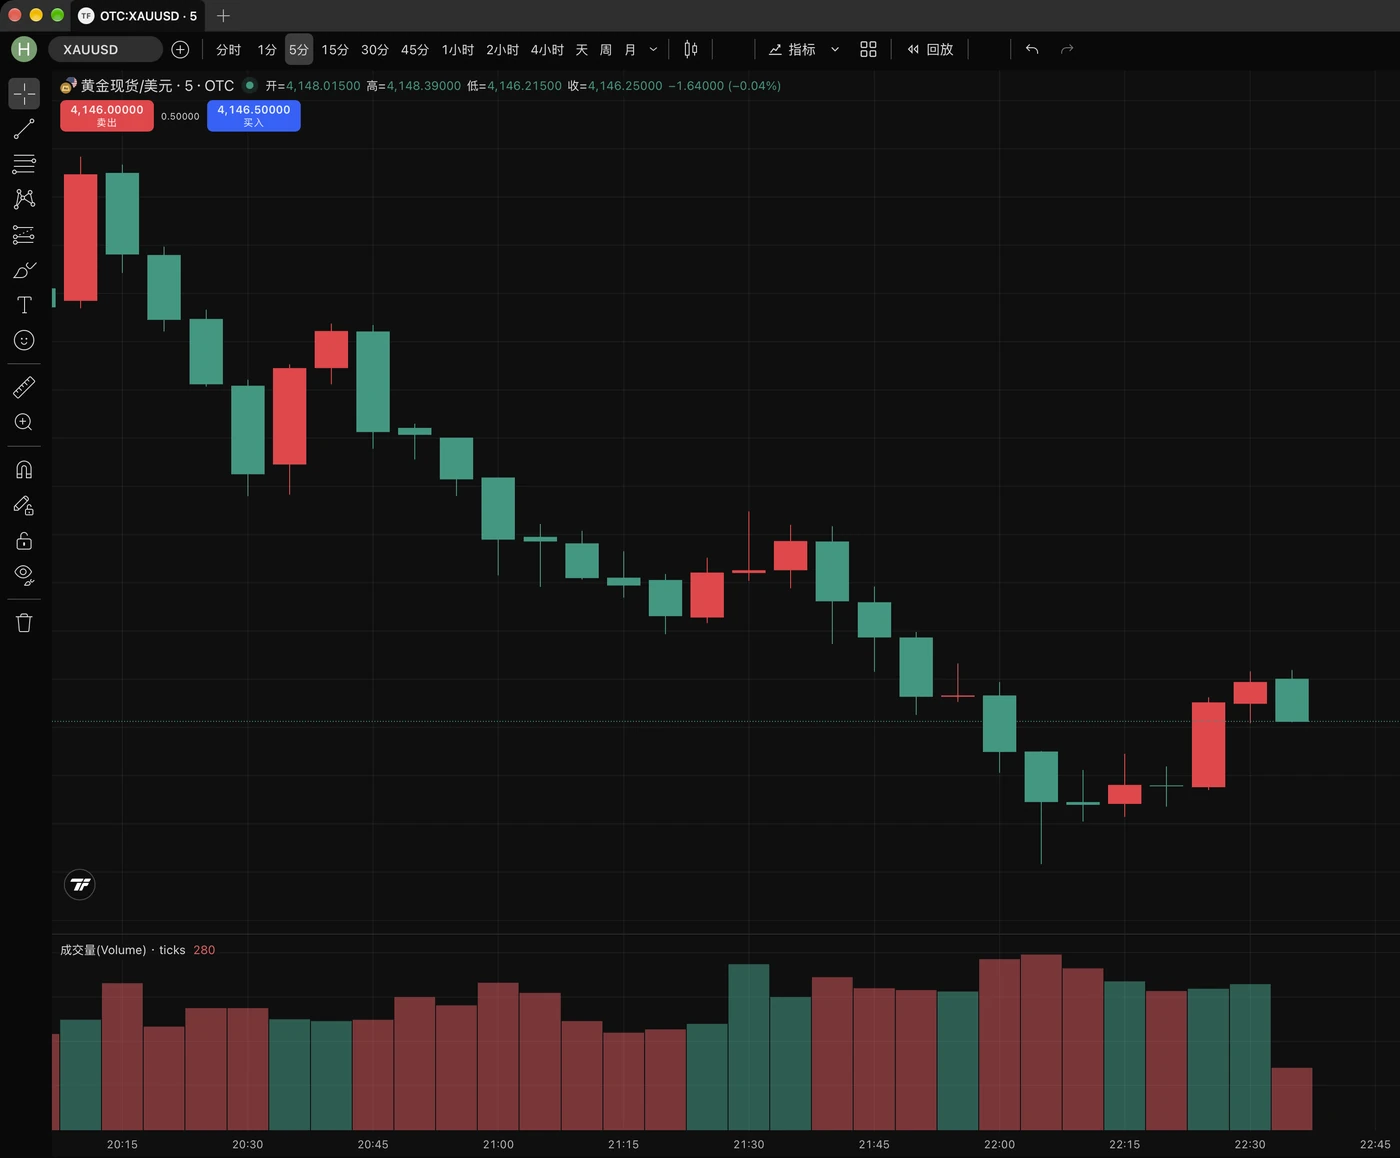The image size is (1400, 1158).
Task: Select the 分时 tick timeframe
Action: tap(229, 49)
